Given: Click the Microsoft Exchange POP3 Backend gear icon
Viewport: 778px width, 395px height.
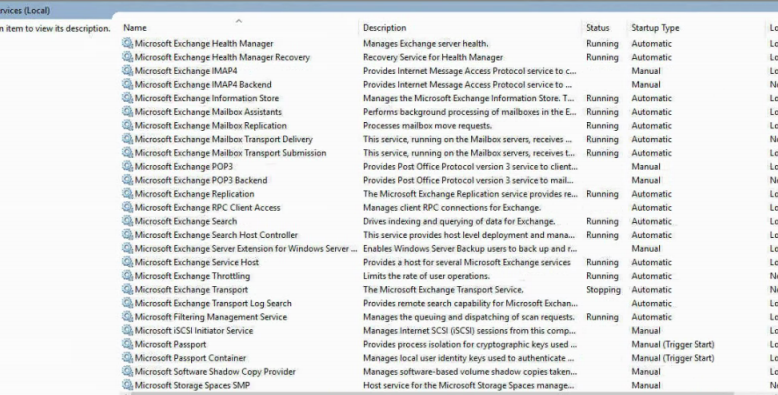Looking at the screenshot, I should (x=128, y=180).
